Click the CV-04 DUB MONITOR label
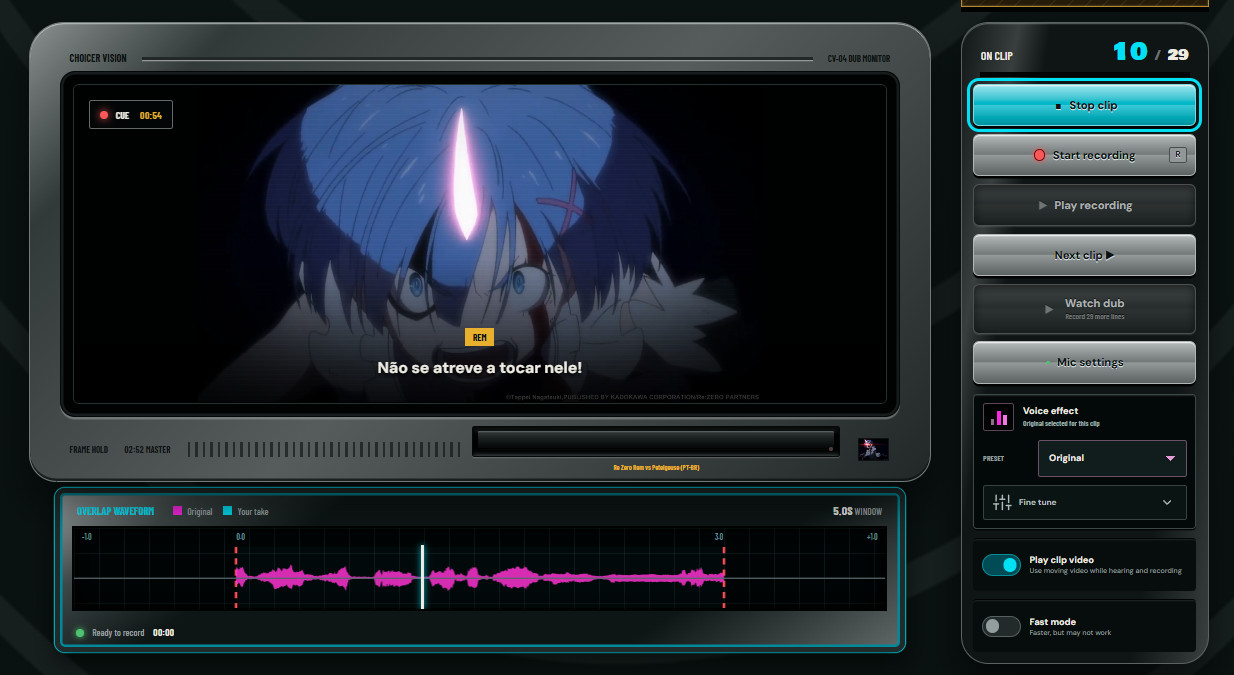 pyautogui.click(x=859, y=59)
